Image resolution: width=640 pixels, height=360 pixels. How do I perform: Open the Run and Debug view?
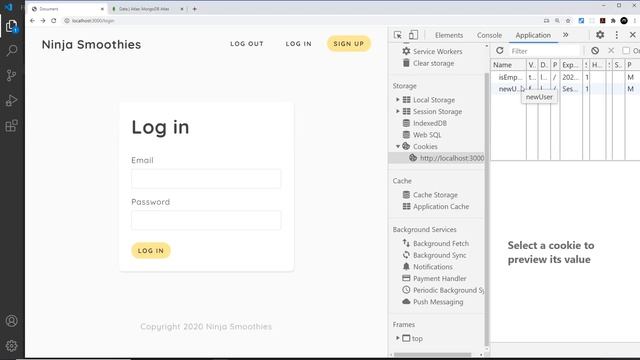11,100
